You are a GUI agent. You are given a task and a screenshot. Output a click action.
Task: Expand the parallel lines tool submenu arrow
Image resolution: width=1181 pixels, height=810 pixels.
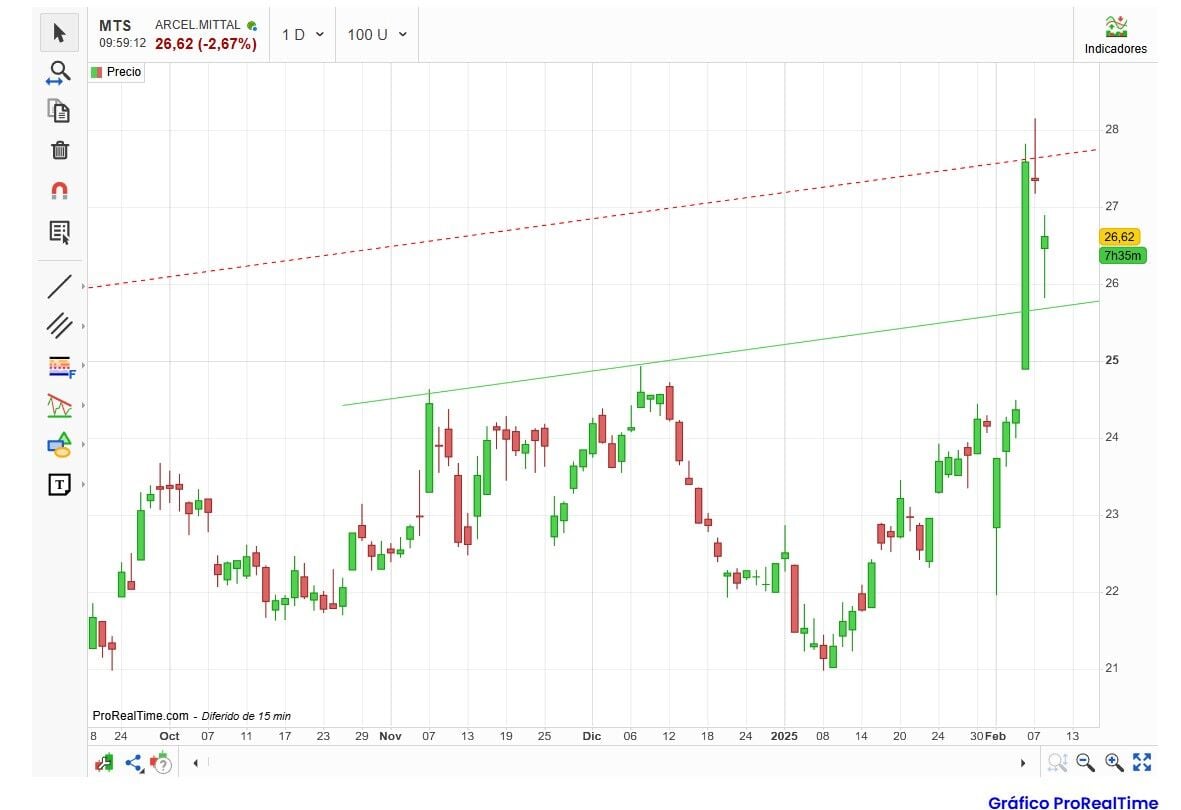pos(83,326)
